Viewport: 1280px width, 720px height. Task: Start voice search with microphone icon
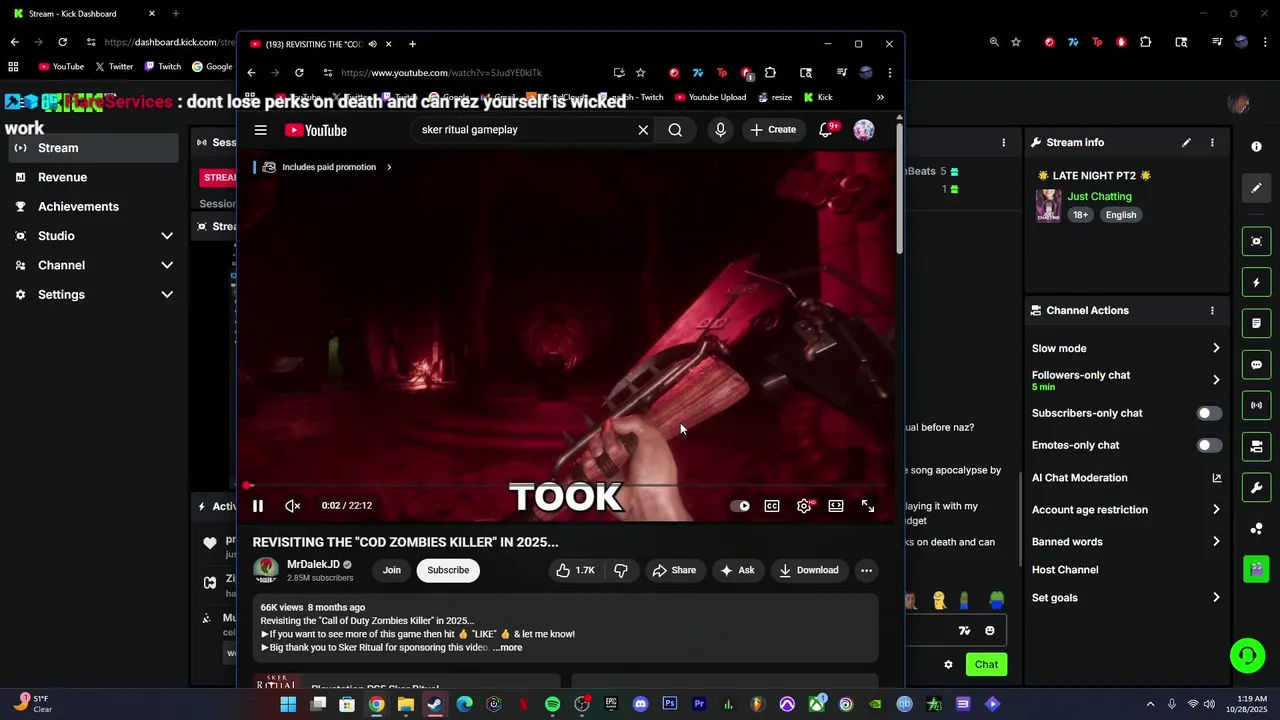pyautogui.click(x=720, y=130)
